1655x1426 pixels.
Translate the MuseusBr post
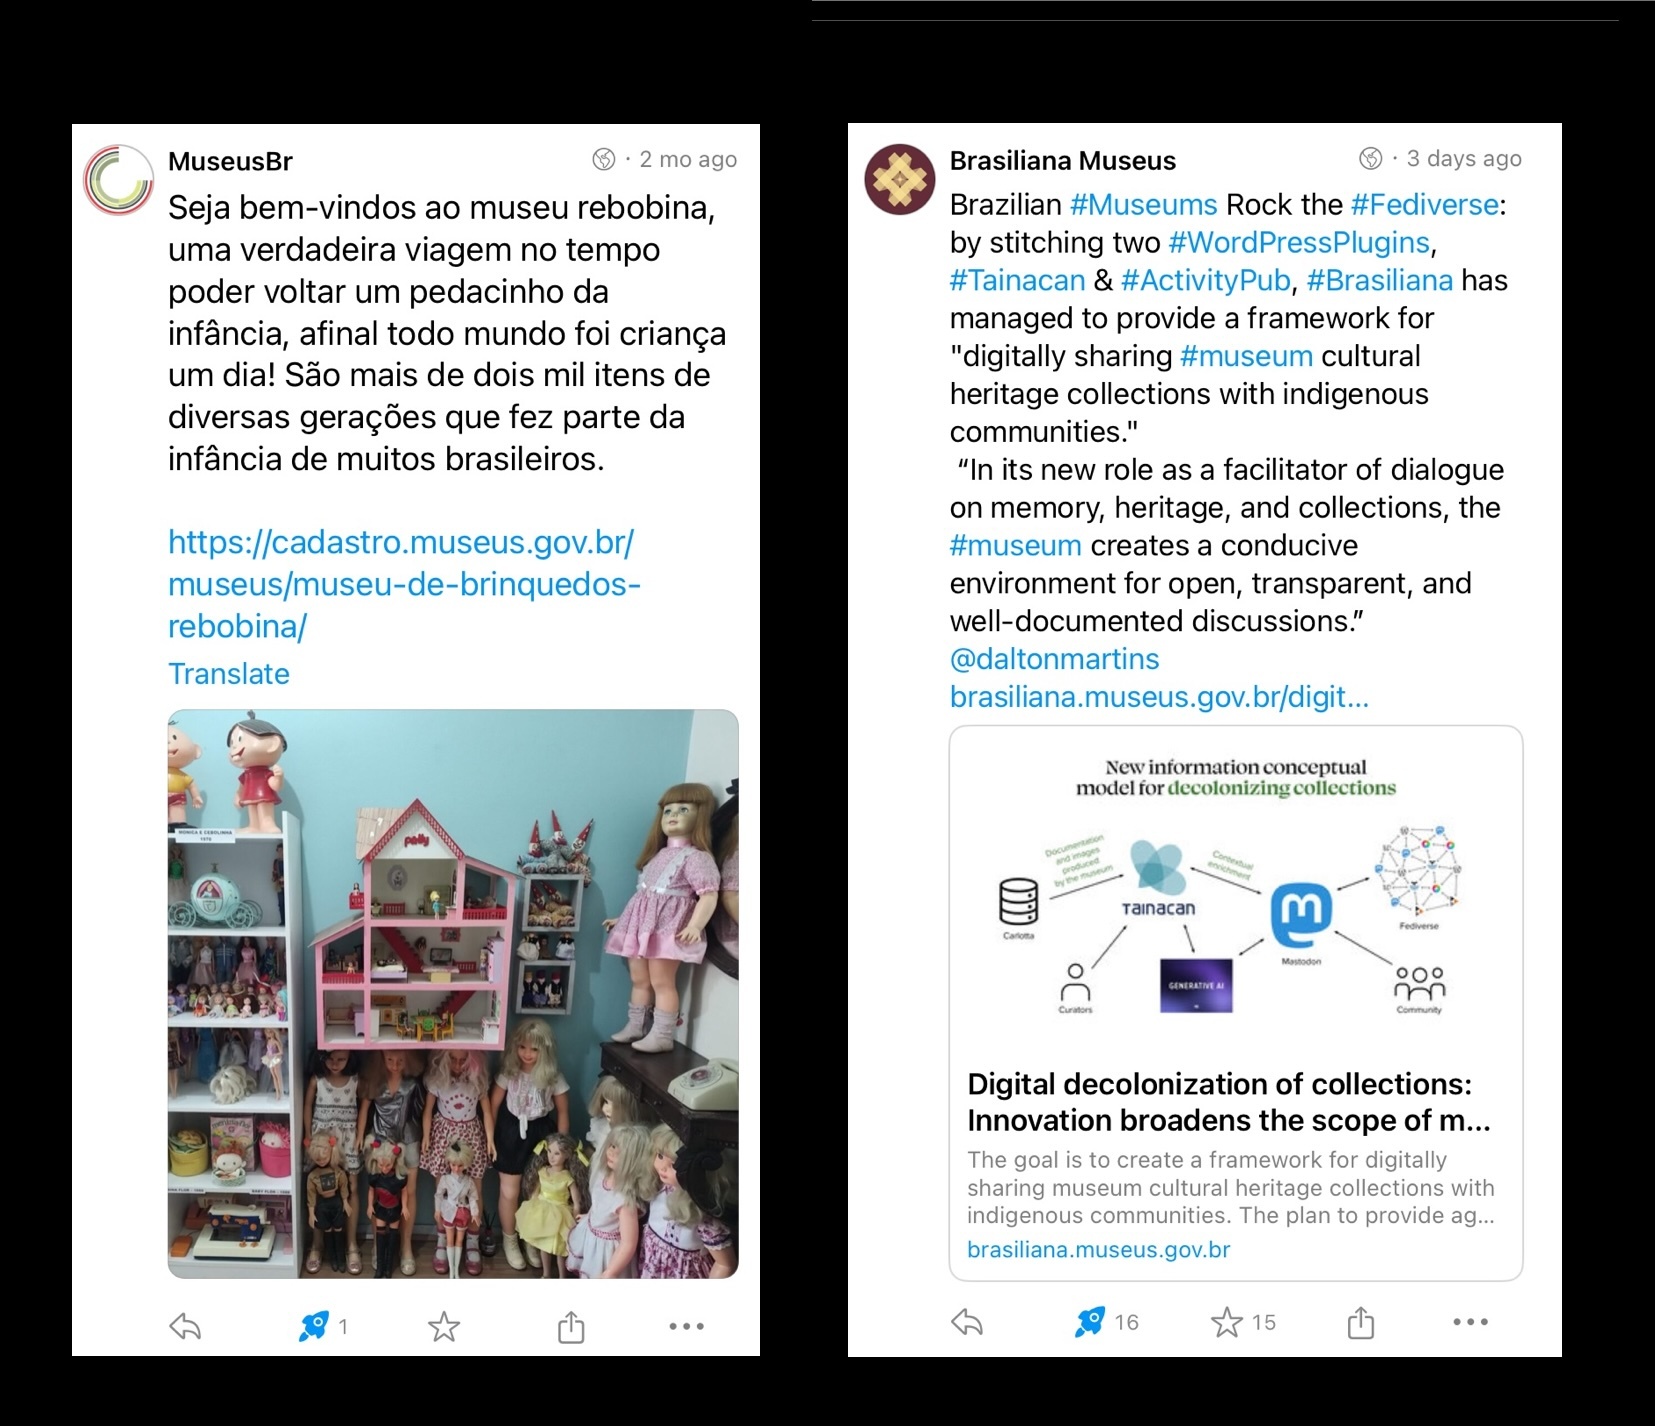[x=229, y=673]
